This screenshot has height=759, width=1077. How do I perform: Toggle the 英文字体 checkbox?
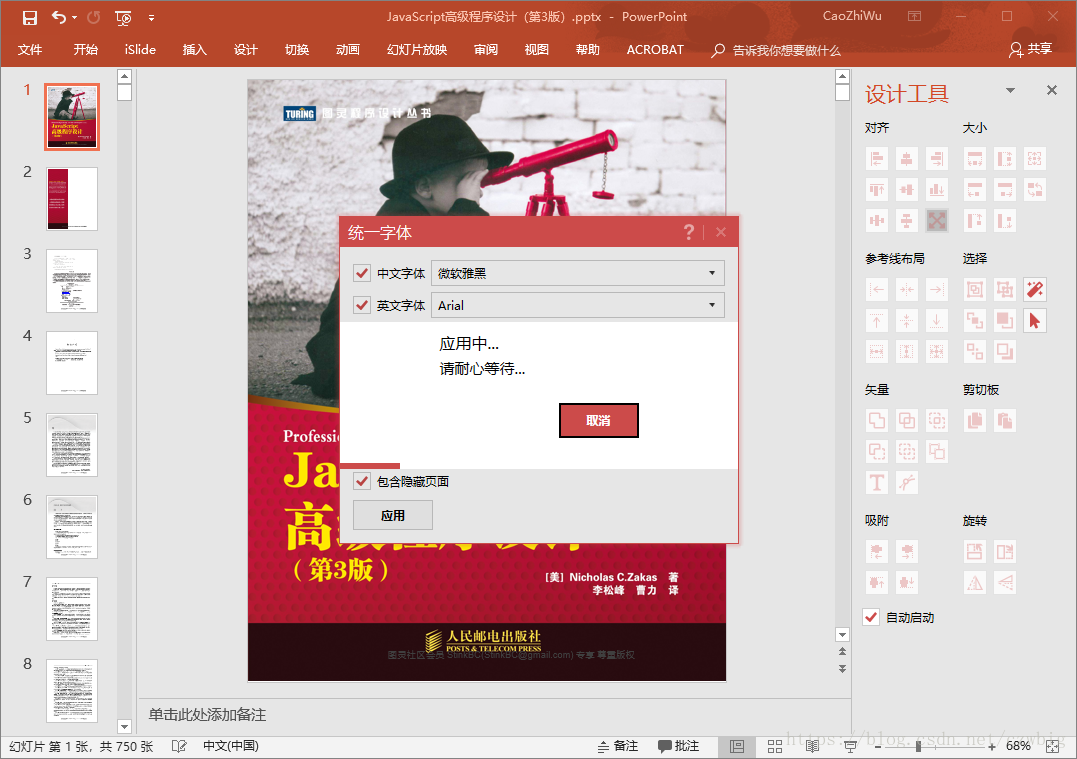coord(362,305)
